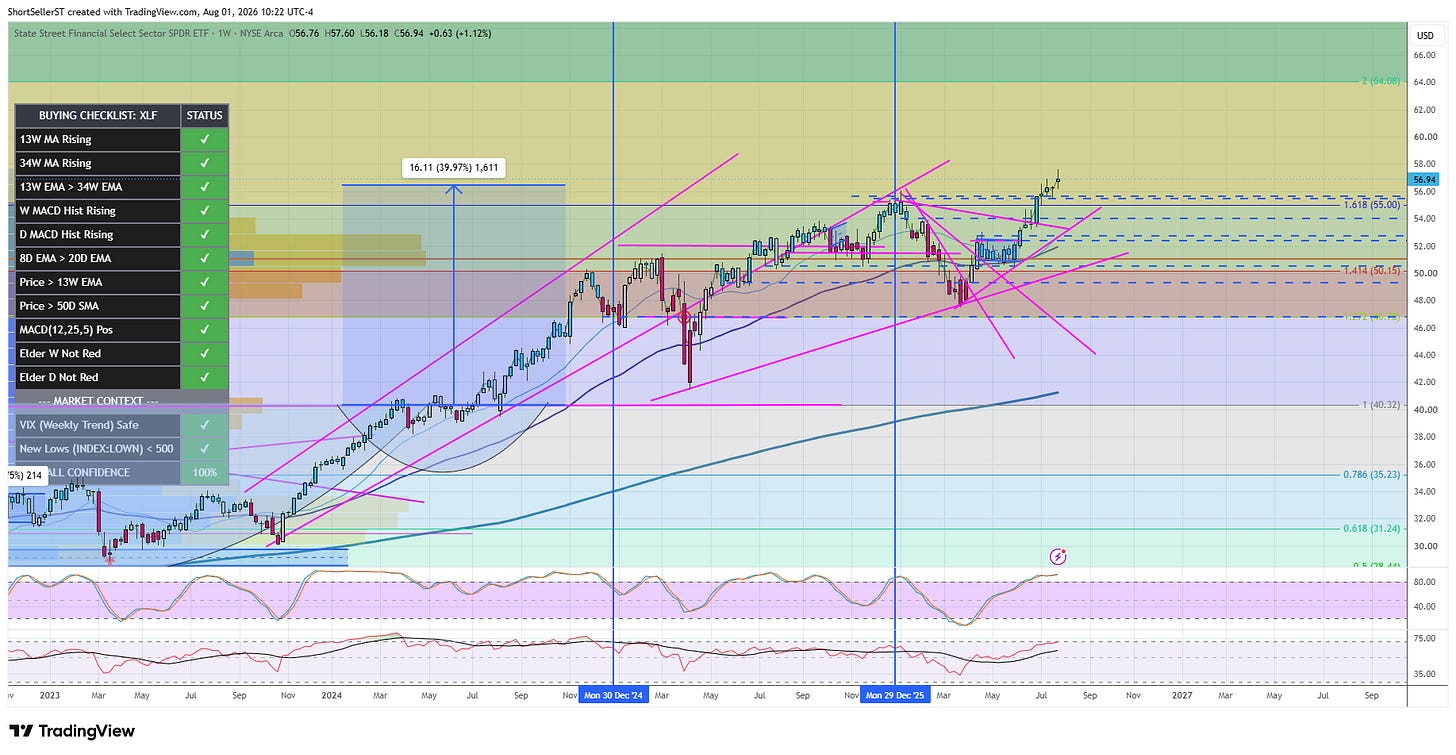
Task: Click the 'Mon 30 Dec '24' date marker
Action: coord(612,694)
